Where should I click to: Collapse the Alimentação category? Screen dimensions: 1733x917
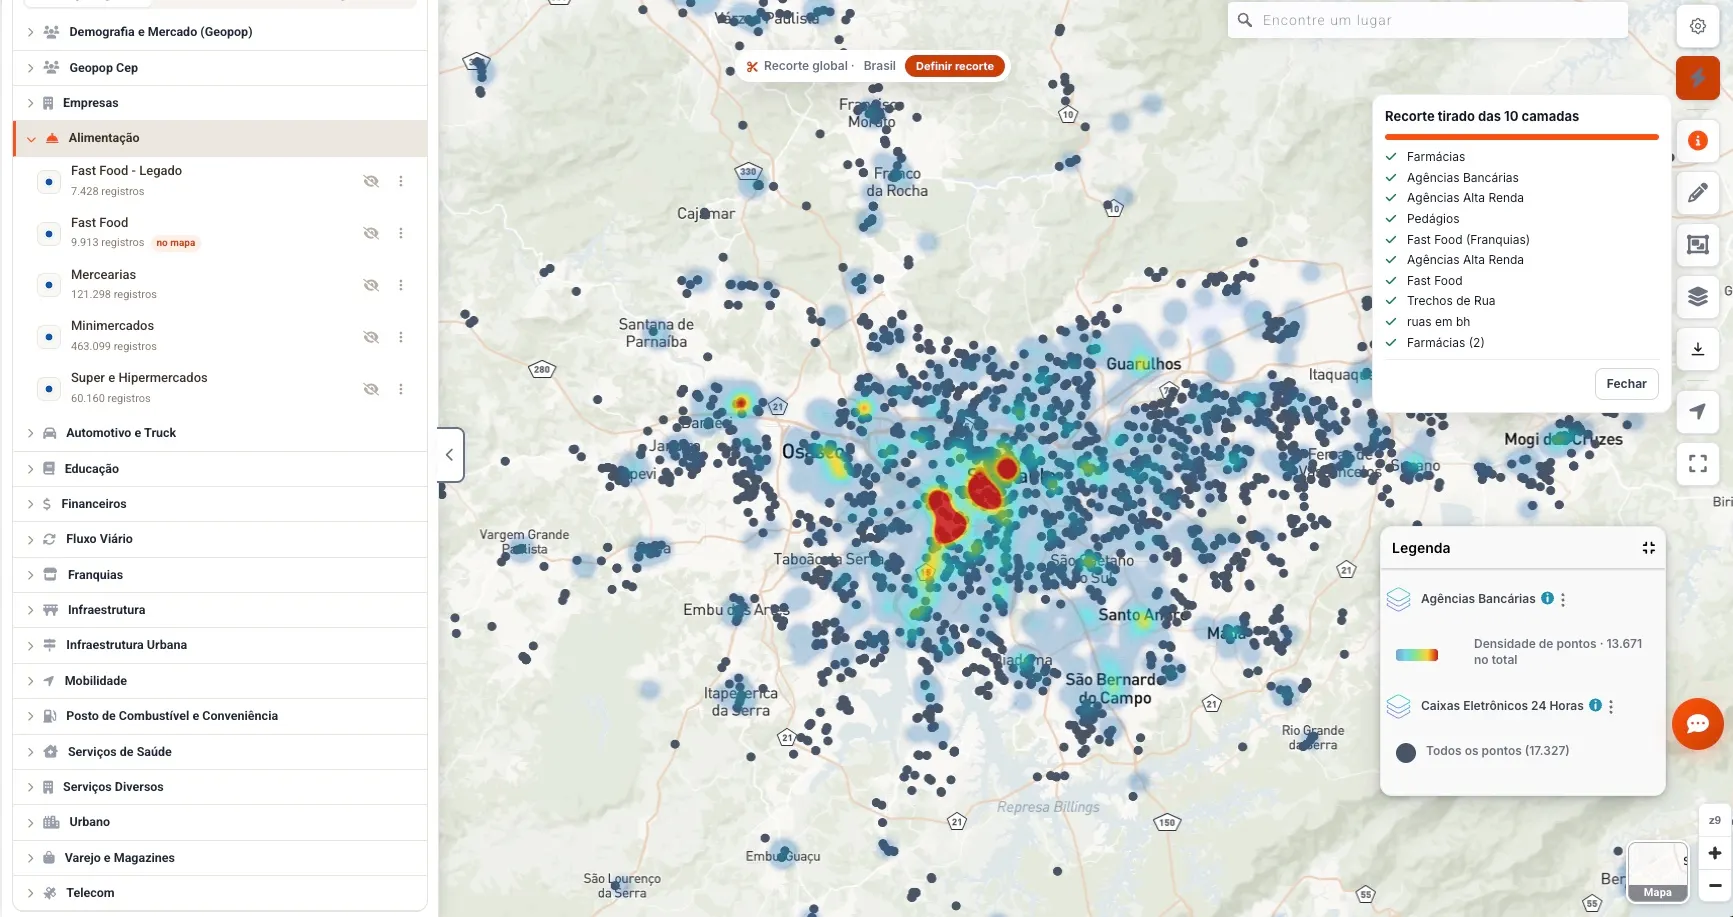(220, 138)
